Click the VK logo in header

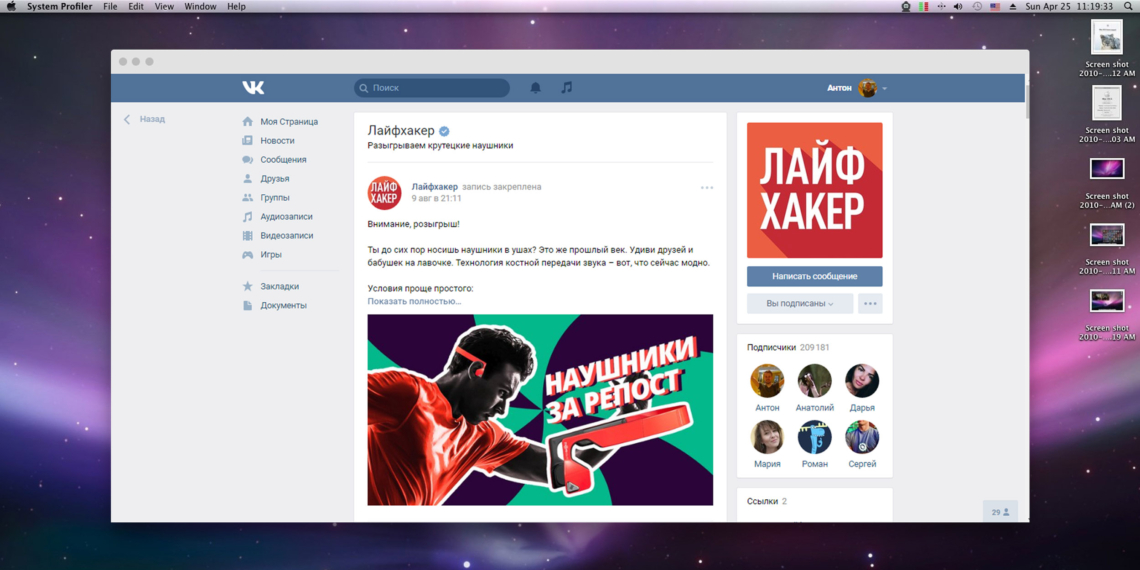point(253,88)
